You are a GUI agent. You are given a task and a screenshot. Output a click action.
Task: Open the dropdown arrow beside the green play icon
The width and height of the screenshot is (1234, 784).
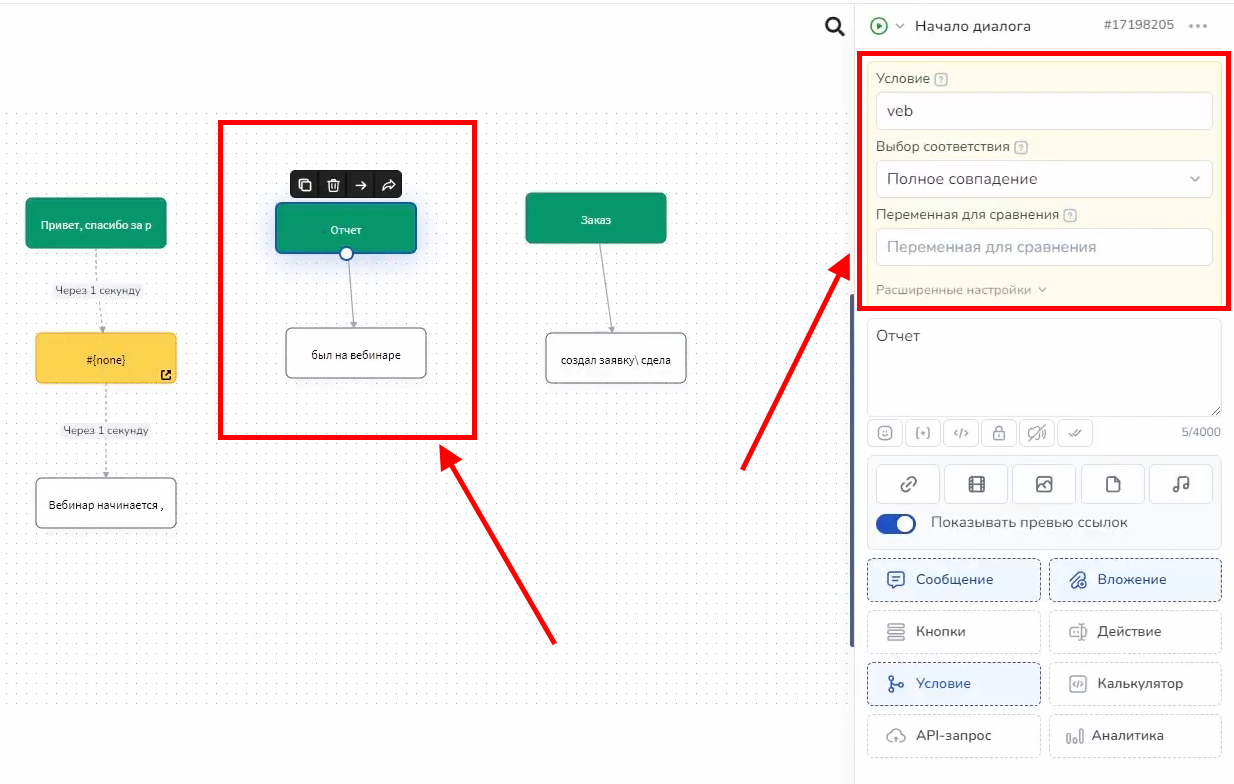tap(900, 27)
